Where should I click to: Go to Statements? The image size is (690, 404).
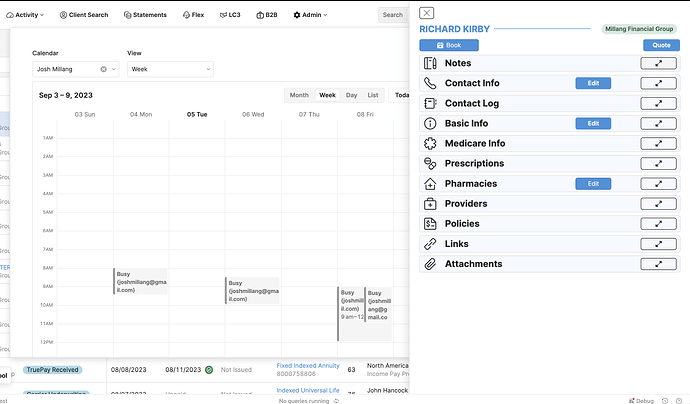(x=145, y=15)
